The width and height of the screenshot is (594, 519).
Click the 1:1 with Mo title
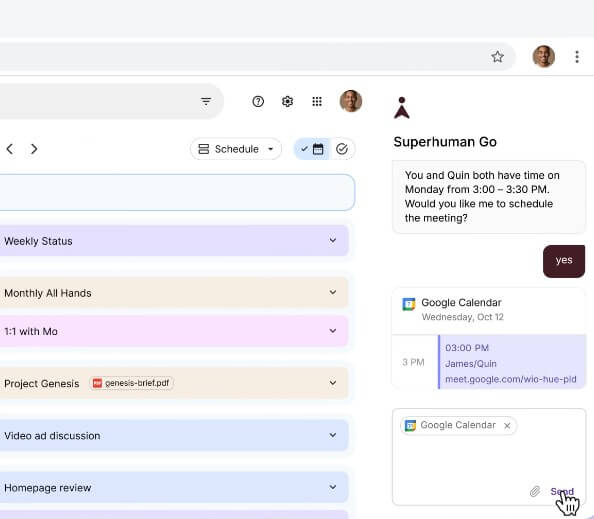tap(31, 331)
